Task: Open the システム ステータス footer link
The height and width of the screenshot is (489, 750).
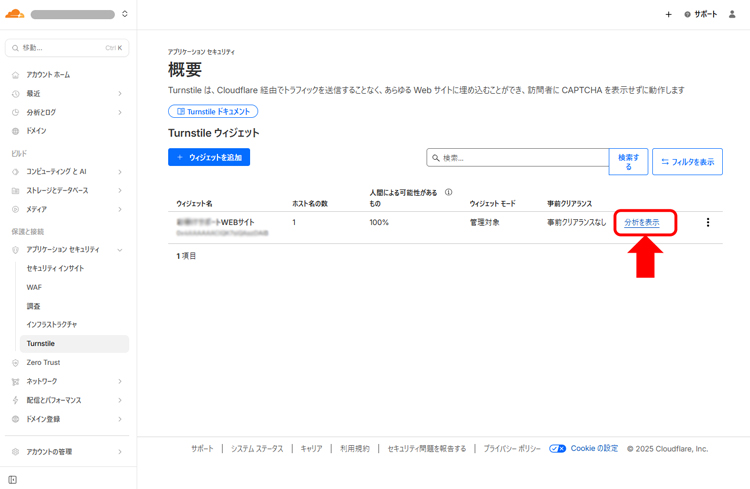Action: point(257,448)
